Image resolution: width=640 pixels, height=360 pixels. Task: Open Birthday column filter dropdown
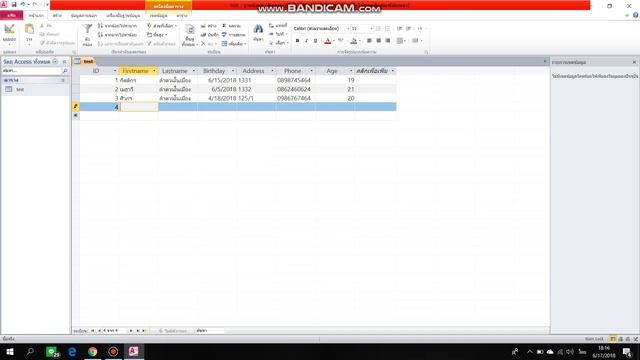pyautogui.click(x=233, y=71)
